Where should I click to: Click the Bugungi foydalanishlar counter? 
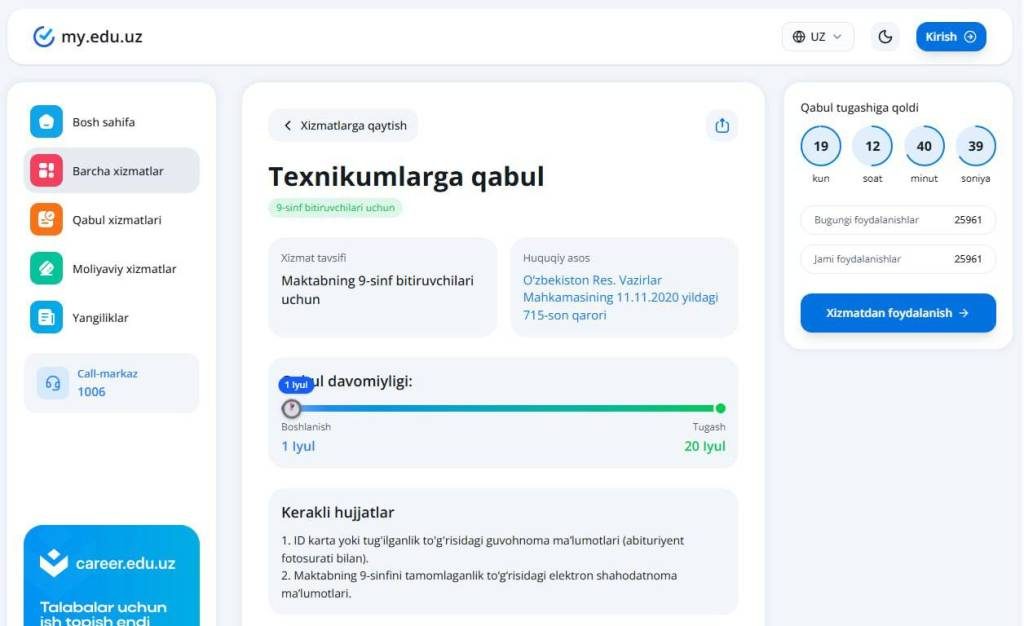(x=898, y=220)
